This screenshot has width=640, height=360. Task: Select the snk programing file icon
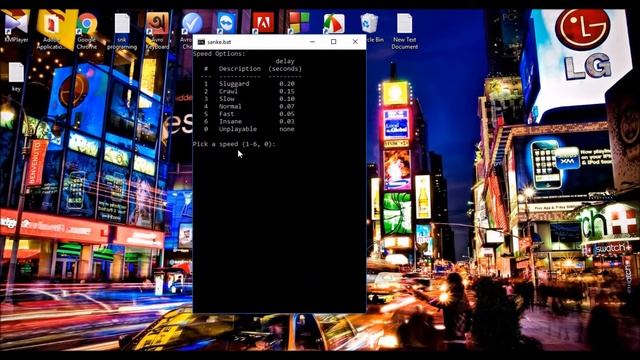[x=122, y=31]
